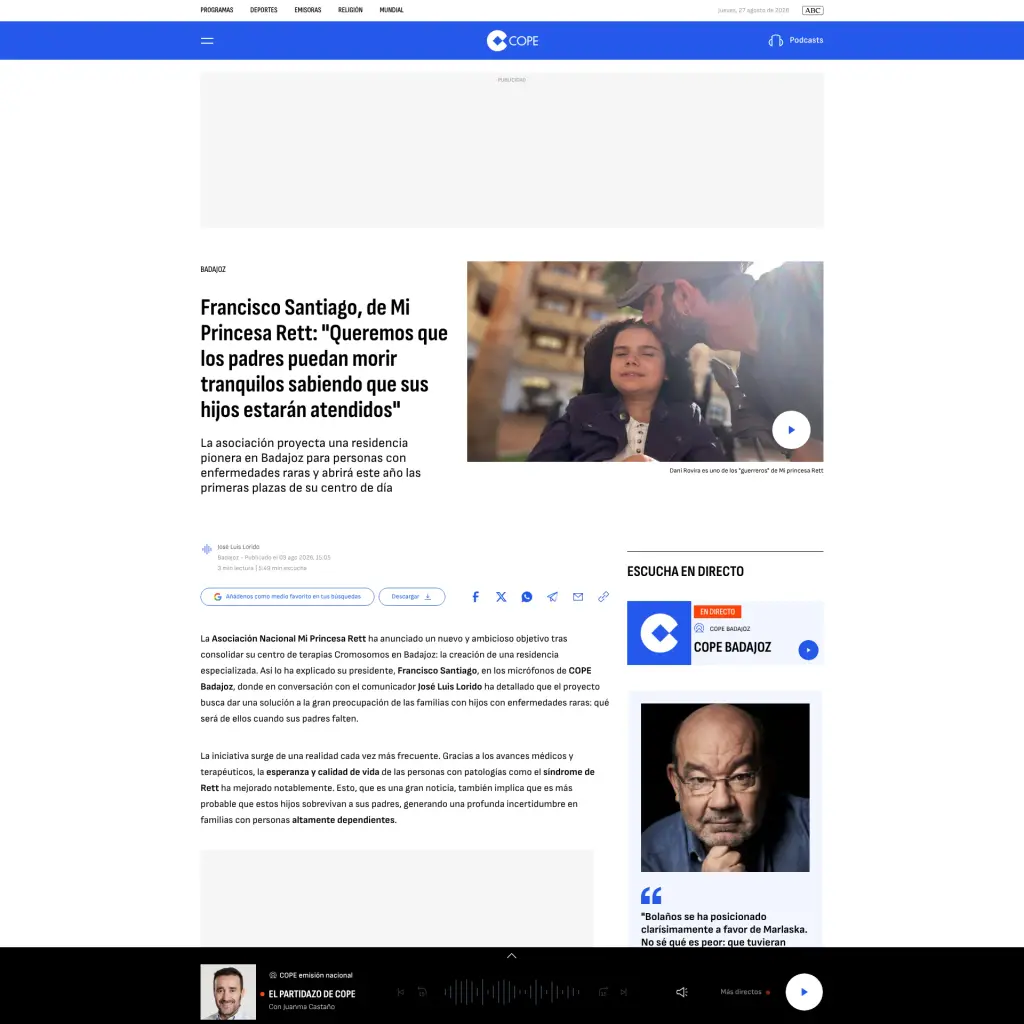
Task: Open the RELIGIÓN top menu
Action: [350, 10]
